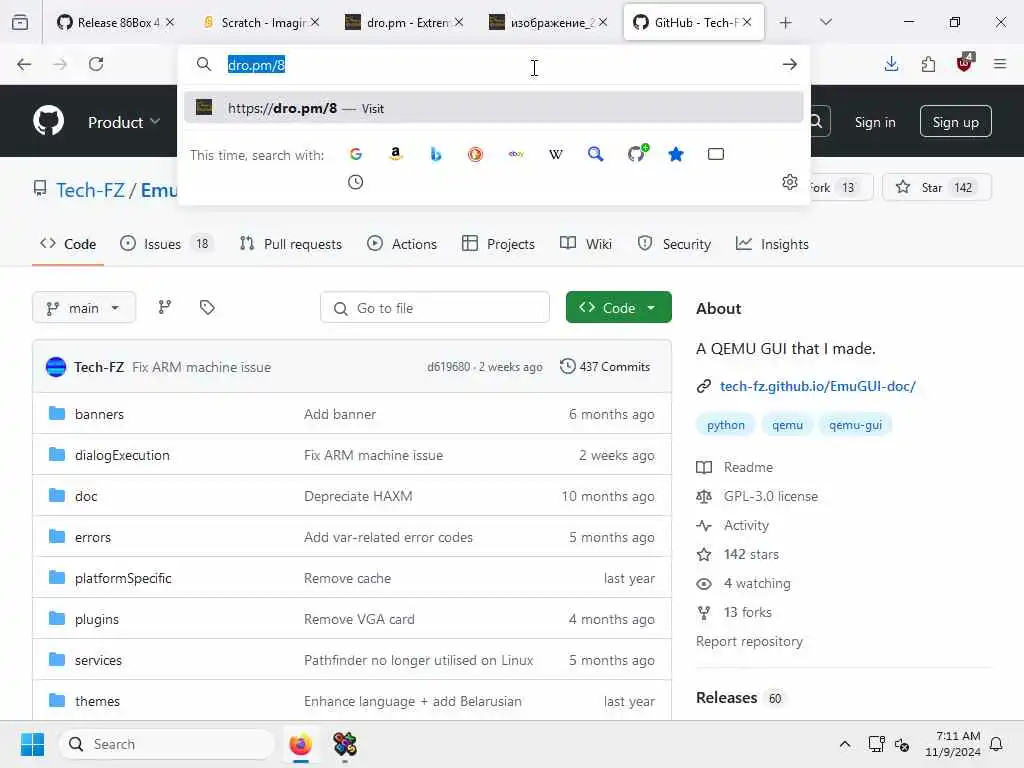The image size is (1024, 768).
Task: Go back to previous page
Action: tap(24, 64)
